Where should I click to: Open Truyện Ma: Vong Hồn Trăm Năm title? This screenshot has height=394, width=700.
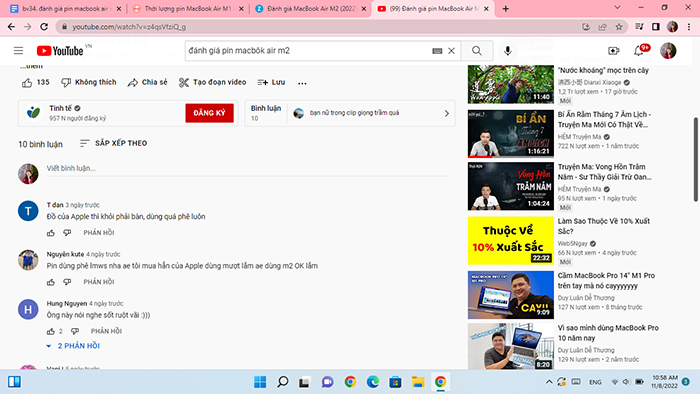[x=604, y=172]
